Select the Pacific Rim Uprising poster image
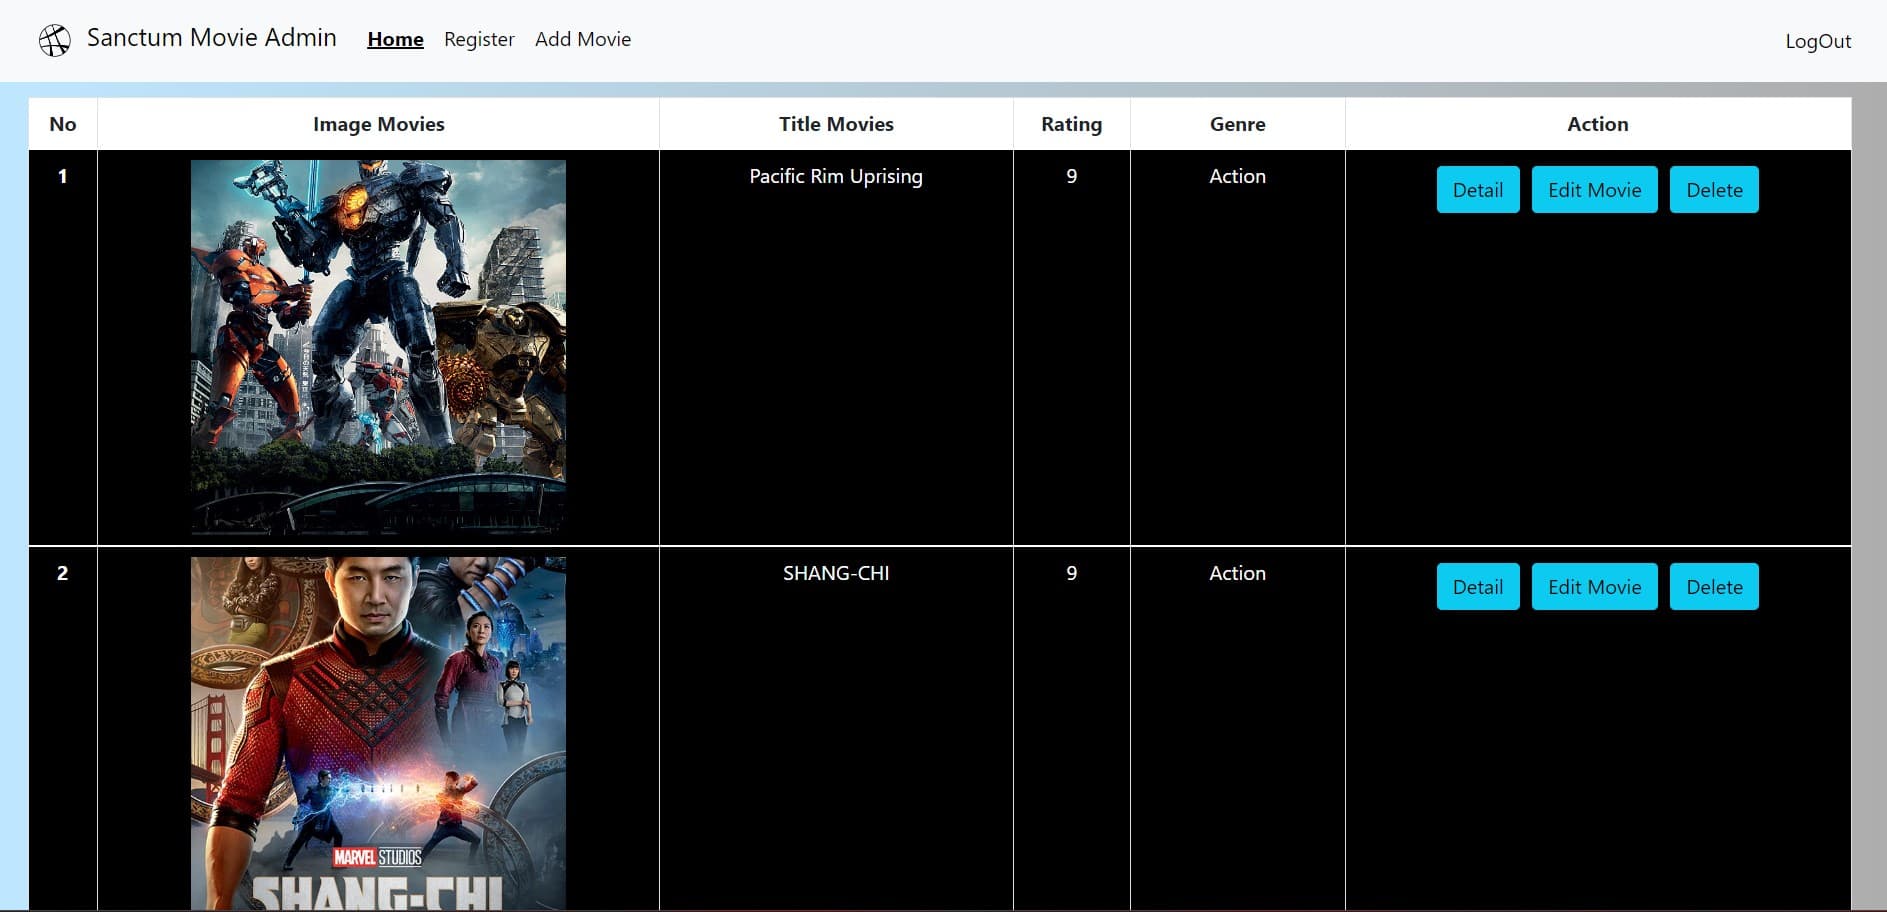Viewport: 1887px width, 912px height. pyautogui.click(x=378, y=347)
